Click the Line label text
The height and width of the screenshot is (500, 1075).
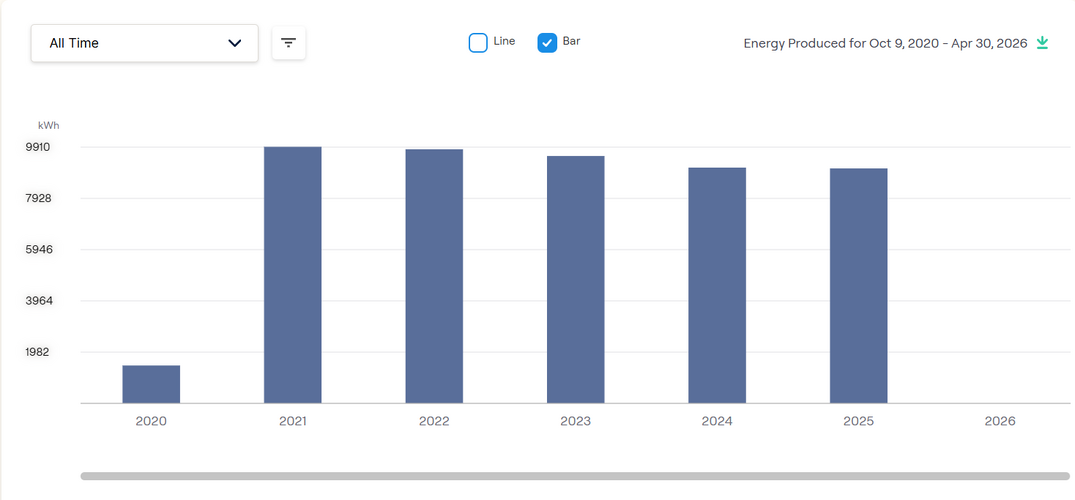coord(504,42)
